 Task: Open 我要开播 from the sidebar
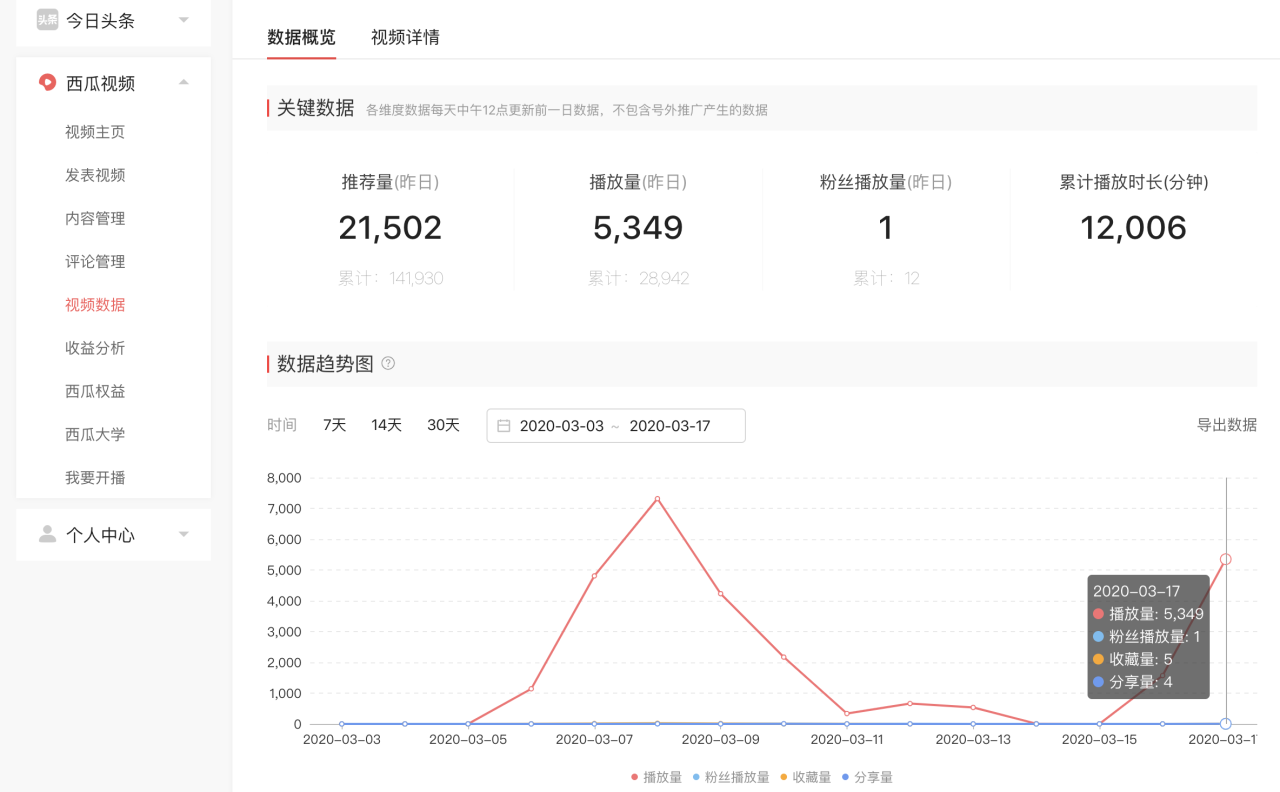tap(95, 477)
